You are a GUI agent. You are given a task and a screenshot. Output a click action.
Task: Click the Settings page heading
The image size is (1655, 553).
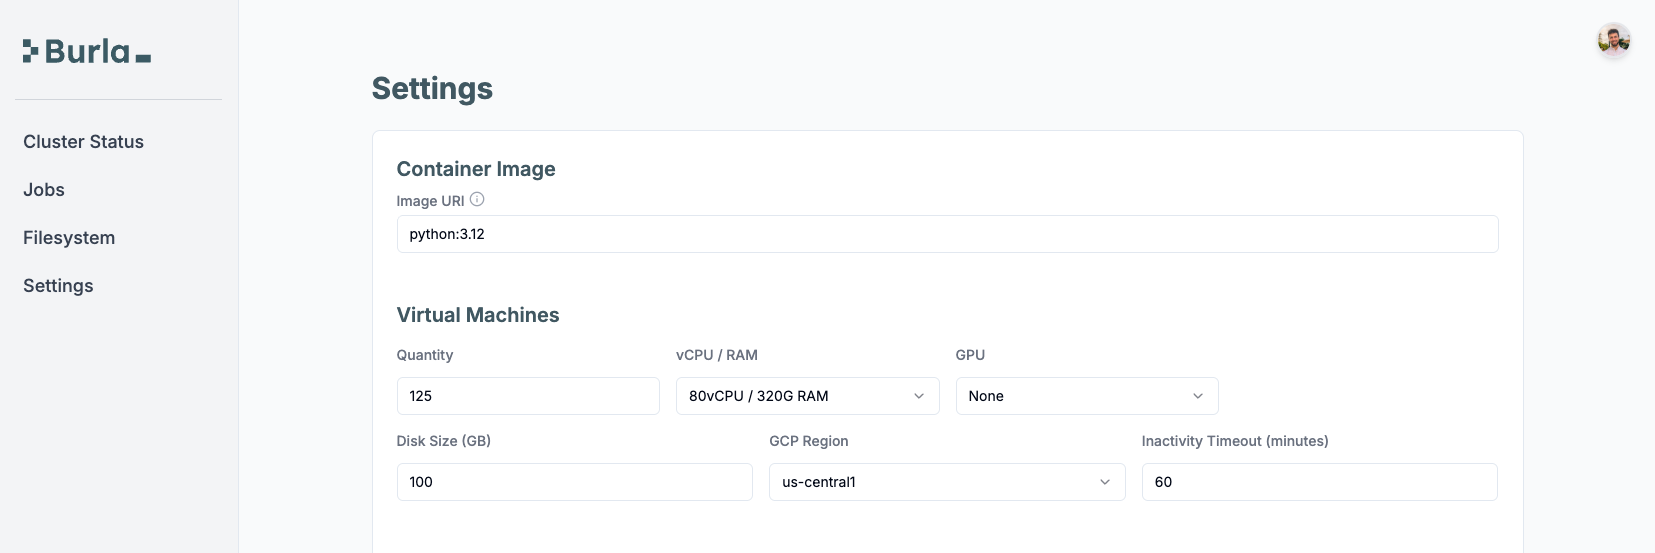click(x=432, y=89)
